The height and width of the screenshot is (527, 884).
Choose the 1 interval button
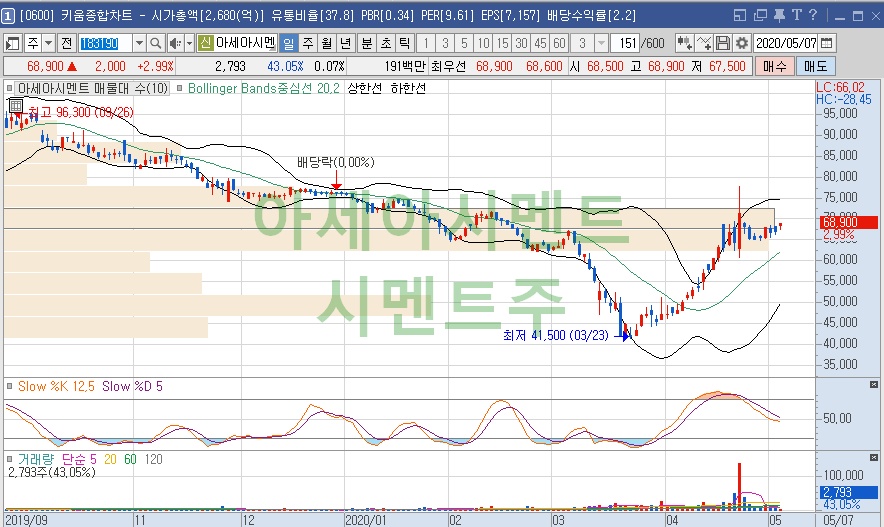(426, 43)
